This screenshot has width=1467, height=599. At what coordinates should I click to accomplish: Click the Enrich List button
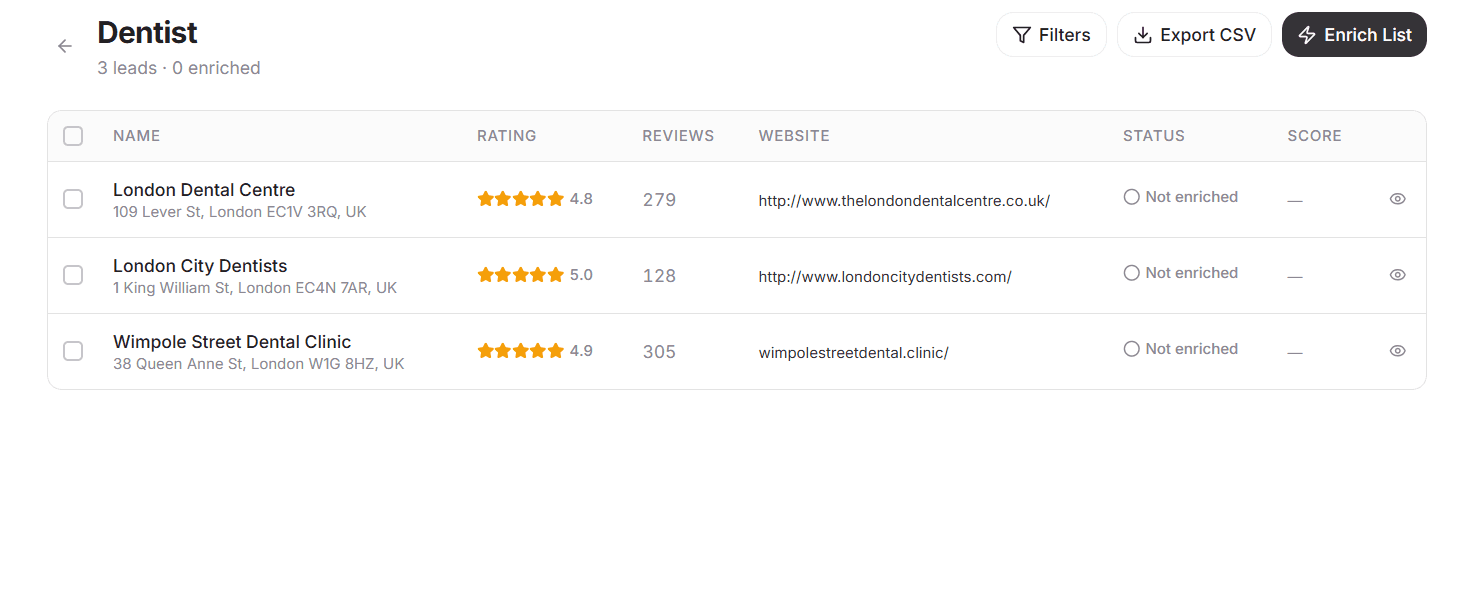pyautogui.click(x=1354, y=35)
